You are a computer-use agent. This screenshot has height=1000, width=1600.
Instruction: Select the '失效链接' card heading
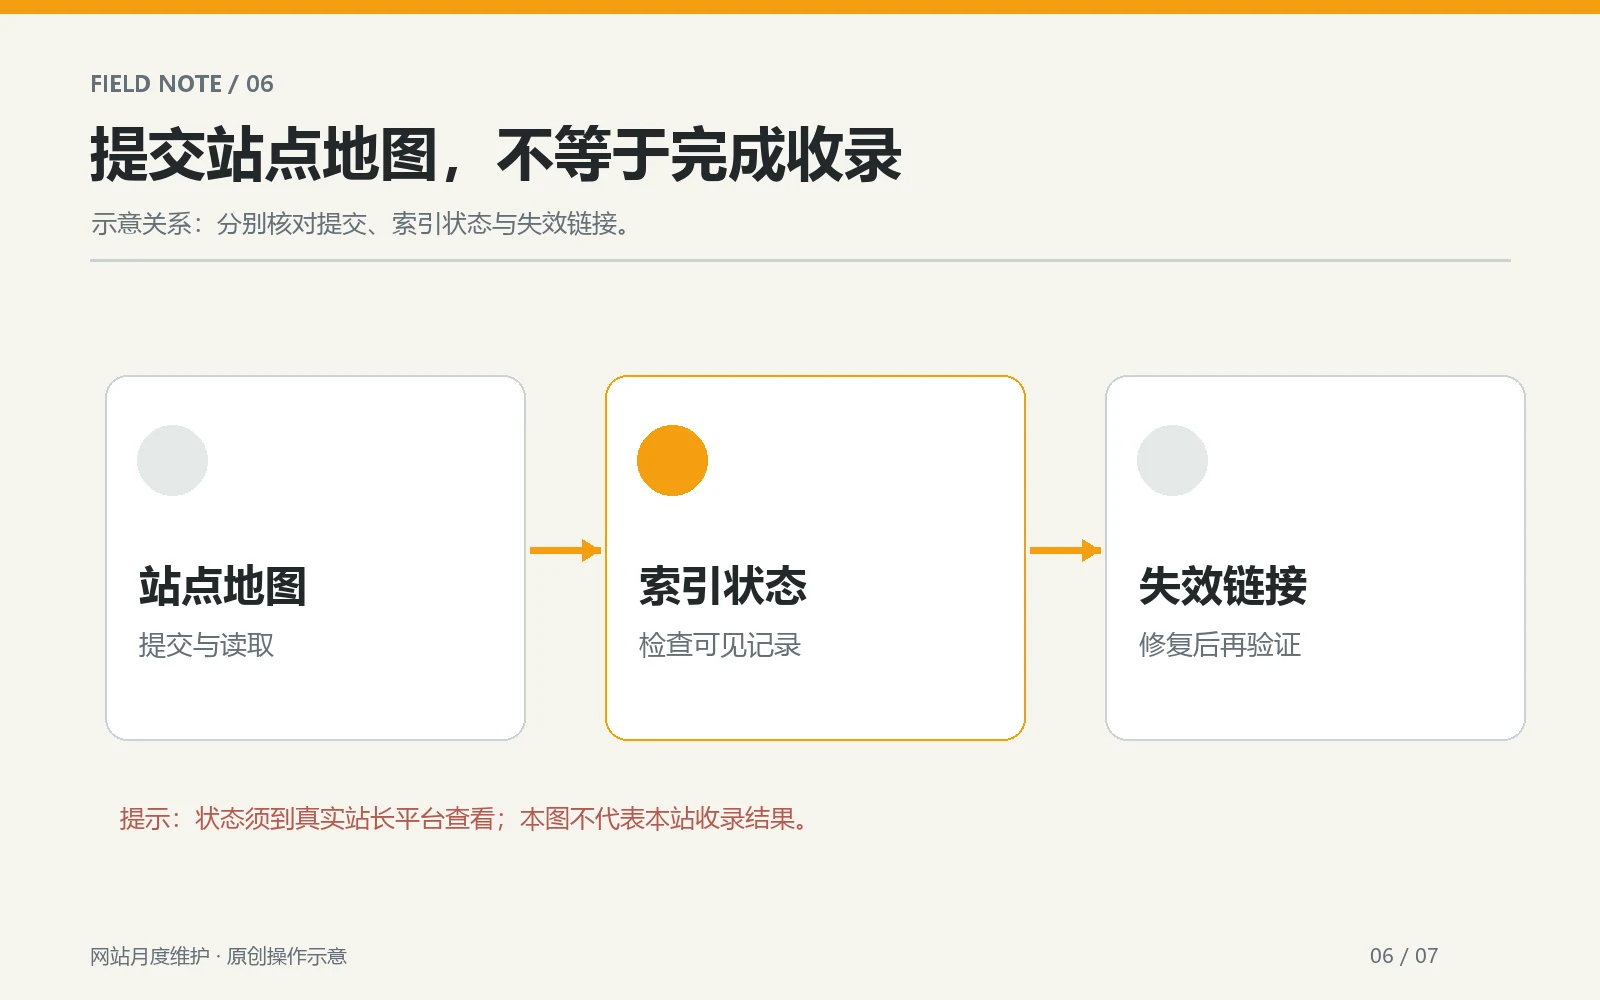click(x=1222, y=586)
